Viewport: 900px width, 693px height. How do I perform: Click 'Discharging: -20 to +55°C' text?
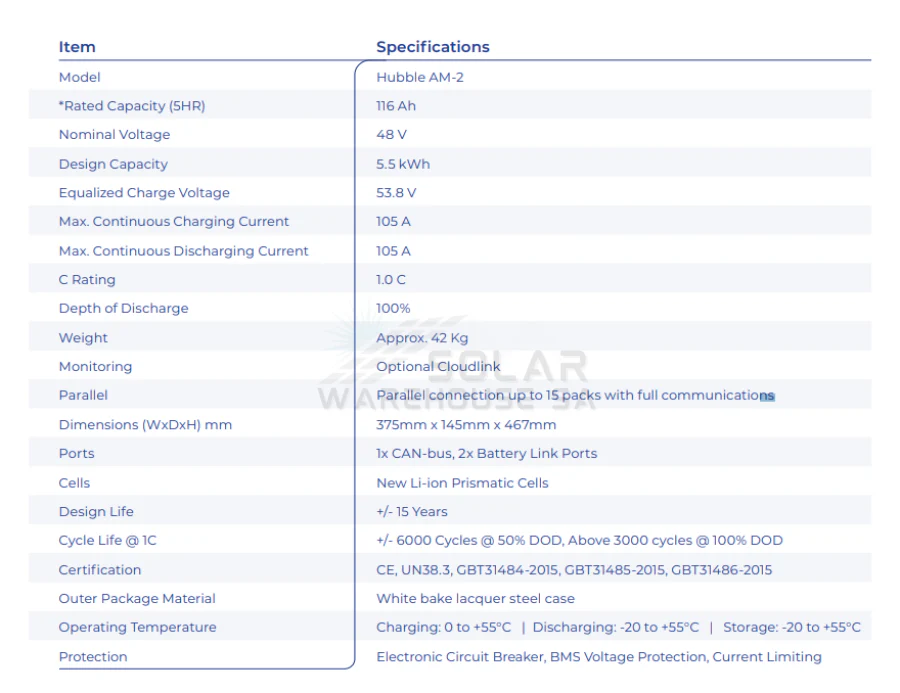(616, 627)
